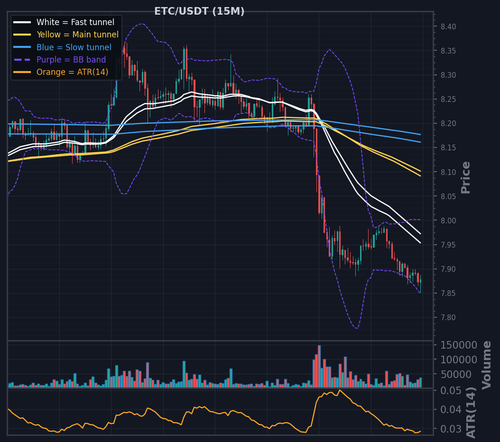Click the 8.40 price axis tick label
Screen dimensions: 500x442
pyautogui.click(x=448, y=27)
